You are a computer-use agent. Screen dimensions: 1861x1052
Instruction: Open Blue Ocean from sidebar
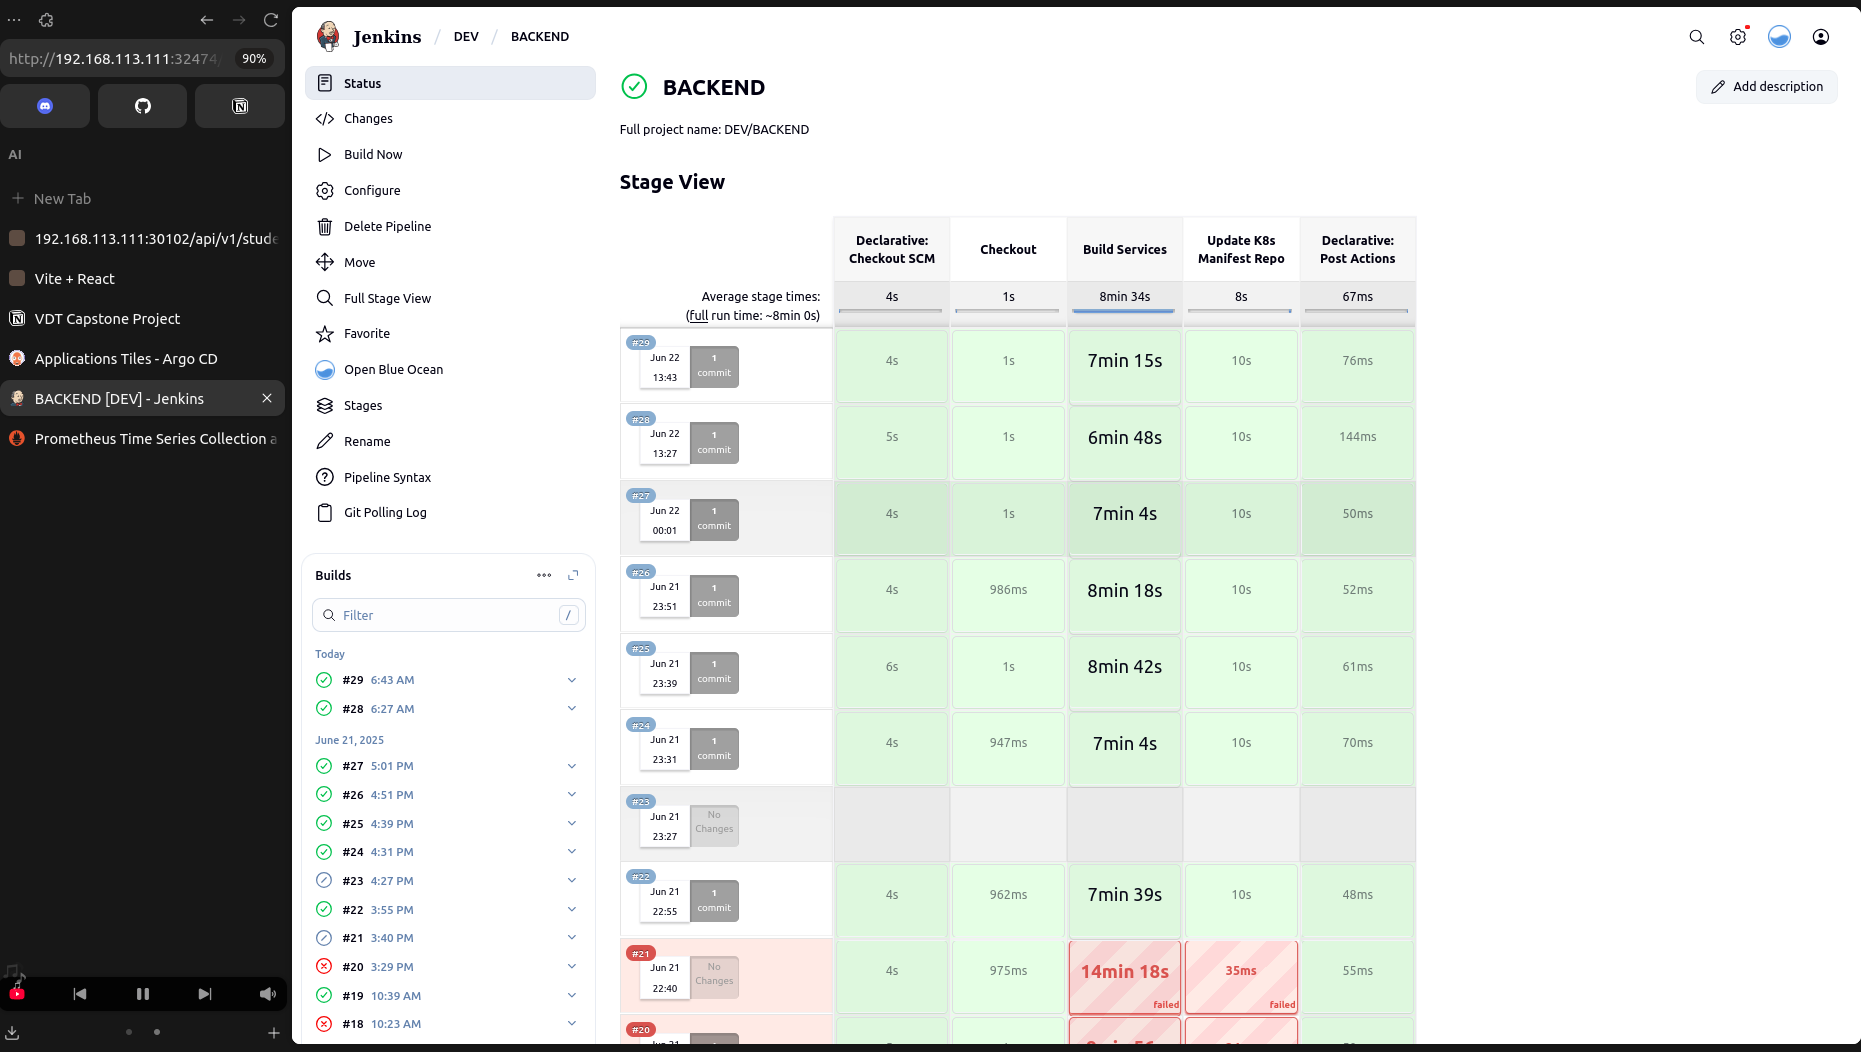pyautogui.click(x=450, y=370)
